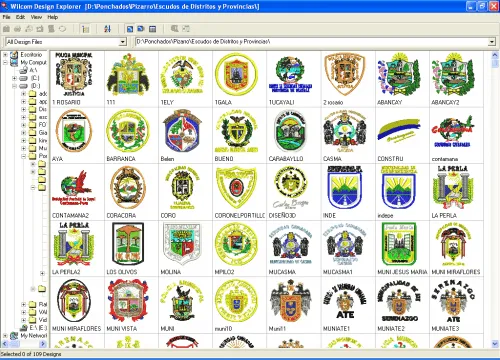Select the My Network icon in tree
The height and width of the screenshot is (360, 500).
[x=14, y=336]
